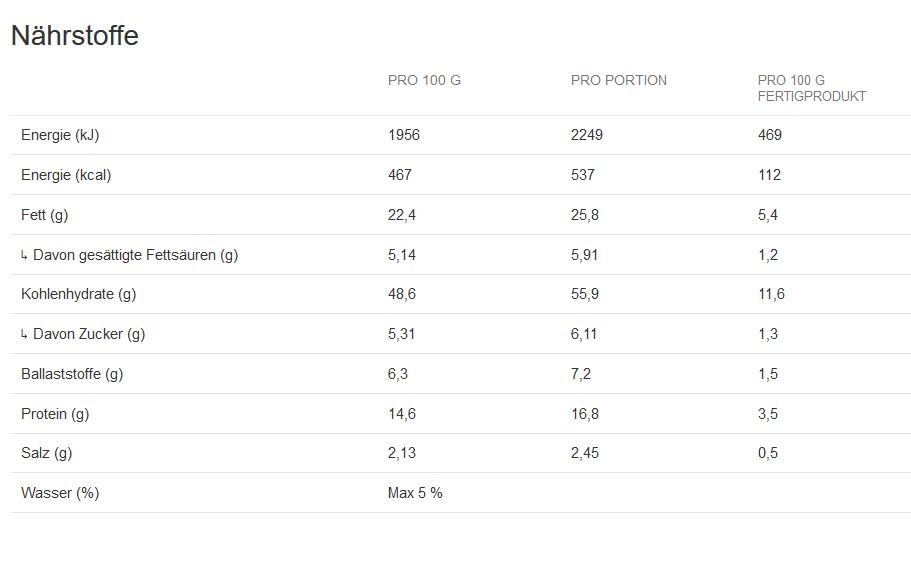
Task: Select the PRO 100 G FERTIGPRODUKT header
Action: click(811, 88)
